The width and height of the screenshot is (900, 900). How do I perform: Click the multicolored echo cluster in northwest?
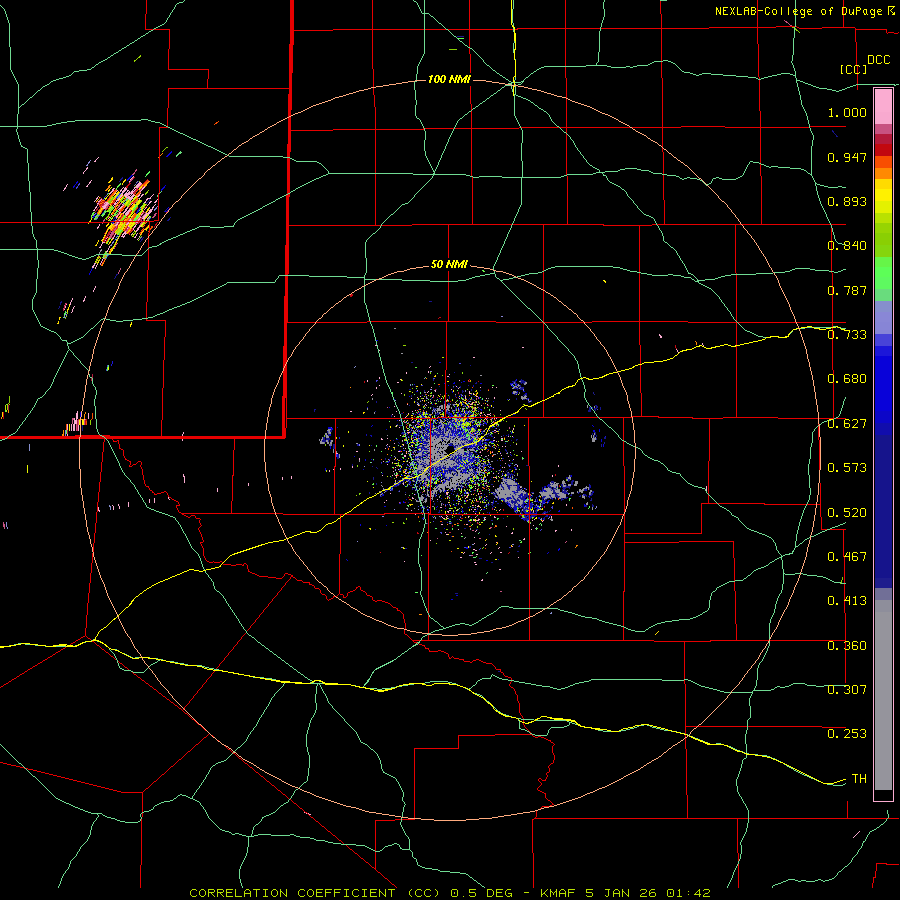coord(124,214)
